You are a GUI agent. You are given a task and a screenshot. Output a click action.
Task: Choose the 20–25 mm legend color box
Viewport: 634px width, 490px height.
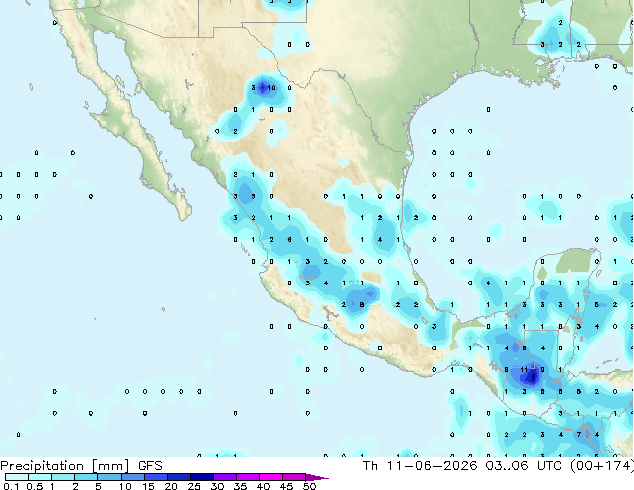[x=178, y=477]
